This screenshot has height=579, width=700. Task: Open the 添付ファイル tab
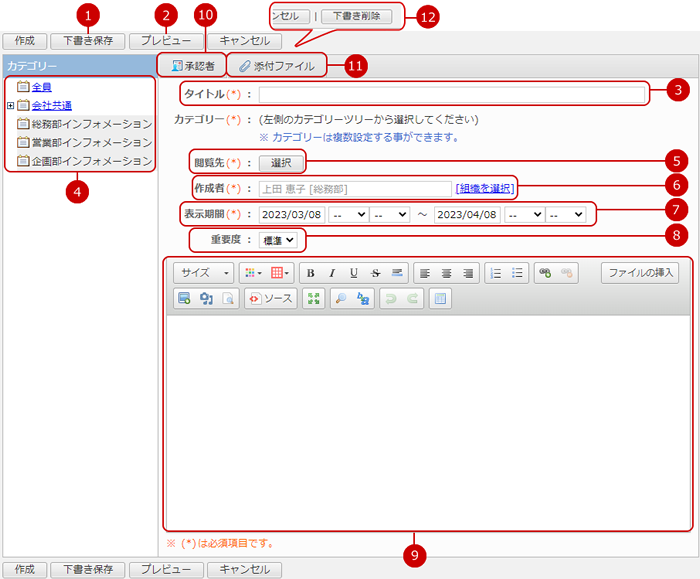277,66
